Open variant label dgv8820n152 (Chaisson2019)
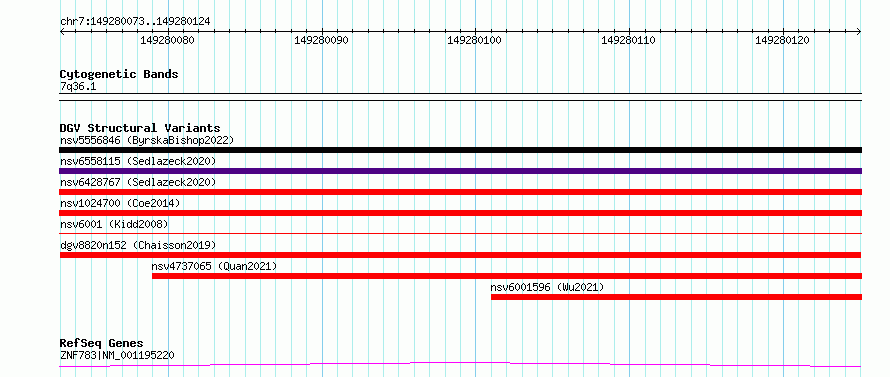 click(x=138, y=245)
